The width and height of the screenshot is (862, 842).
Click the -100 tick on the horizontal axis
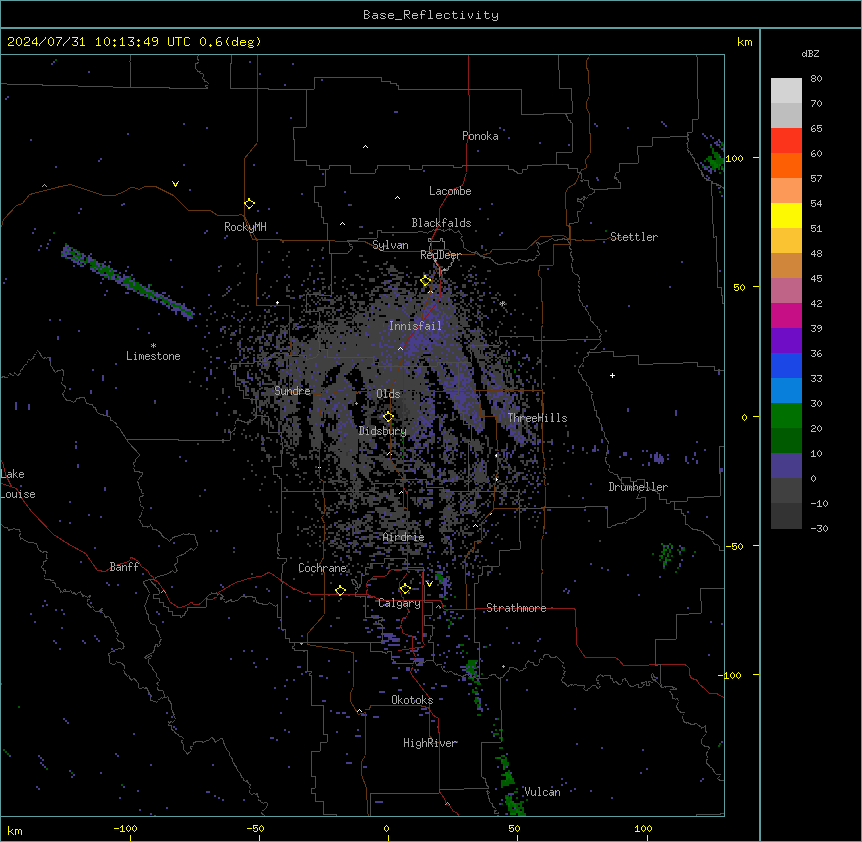tap(126, 829)
